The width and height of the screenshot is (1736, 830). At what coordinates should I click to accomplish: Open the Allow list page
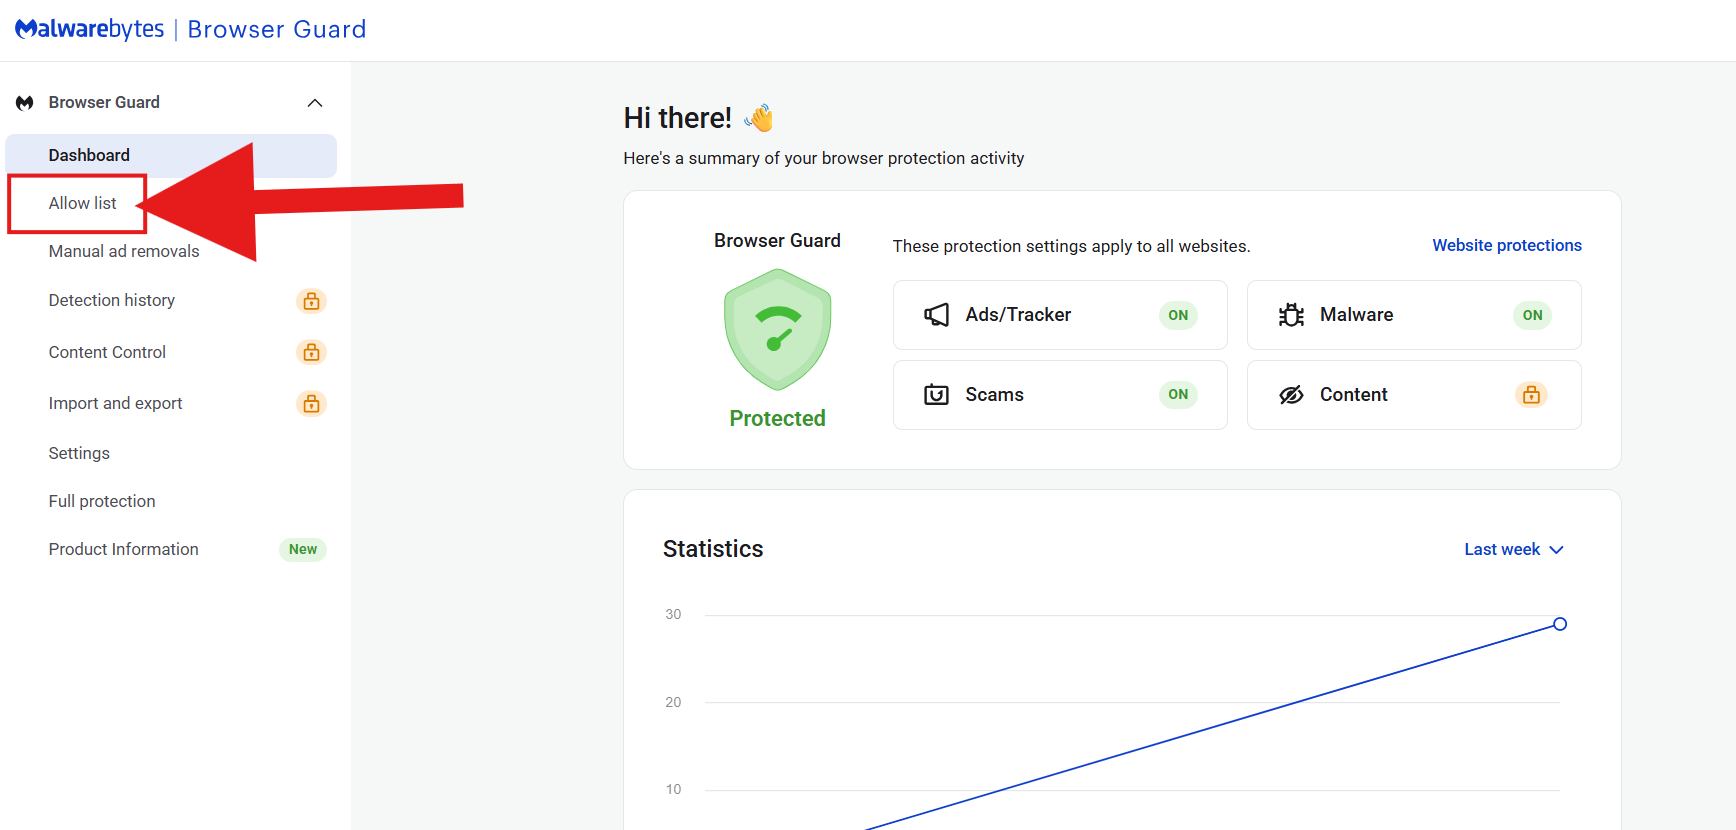(x=83, y=203)
